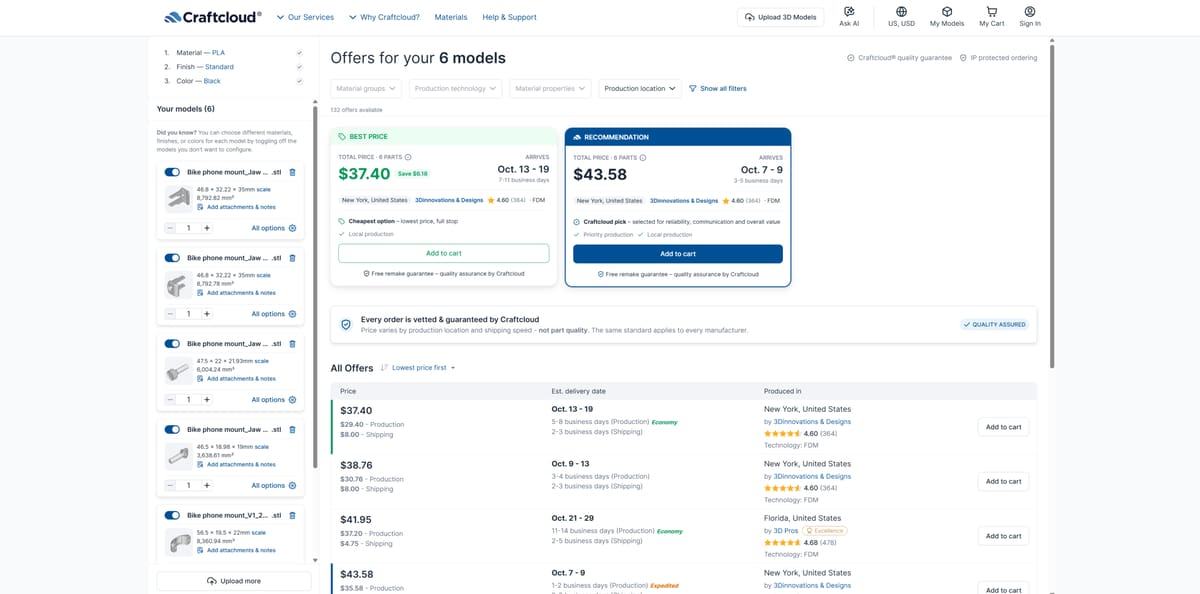The width and height of the screenshot is (1200, 594).
Task: Delete the 46.5 × 18.98 × 19mm model
Action: [292, 429]
